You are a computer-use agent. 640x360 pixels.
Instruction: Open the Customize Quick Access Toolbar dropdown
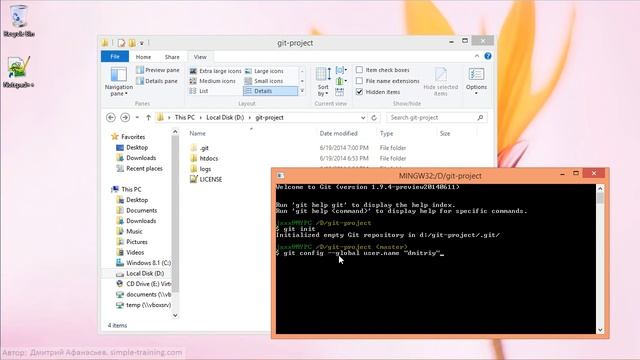[x=142, y=43]
